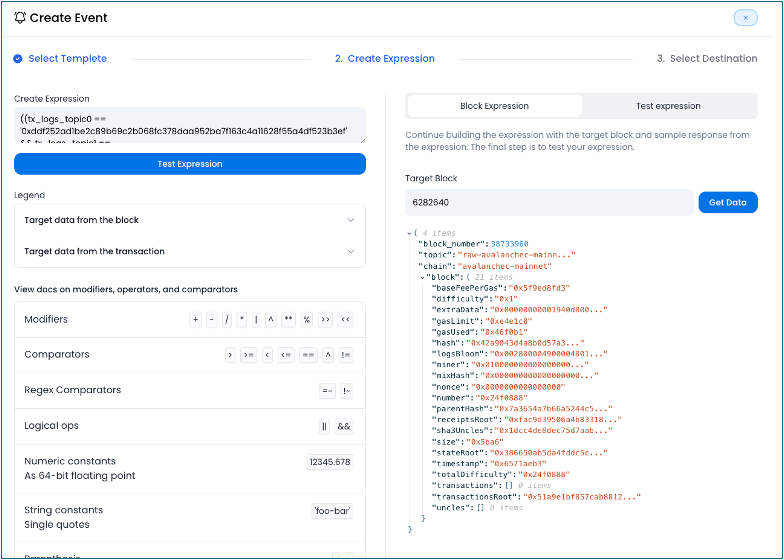The width and height of the screenshot is (784, 560).
Task: Insert the || logical OR operator
Action: point(324,426)
